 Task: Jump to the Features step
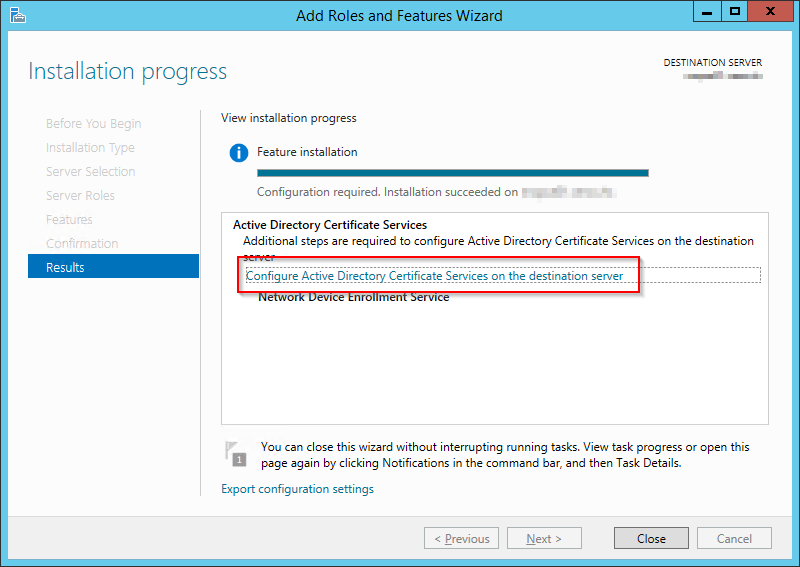(69, 220)
